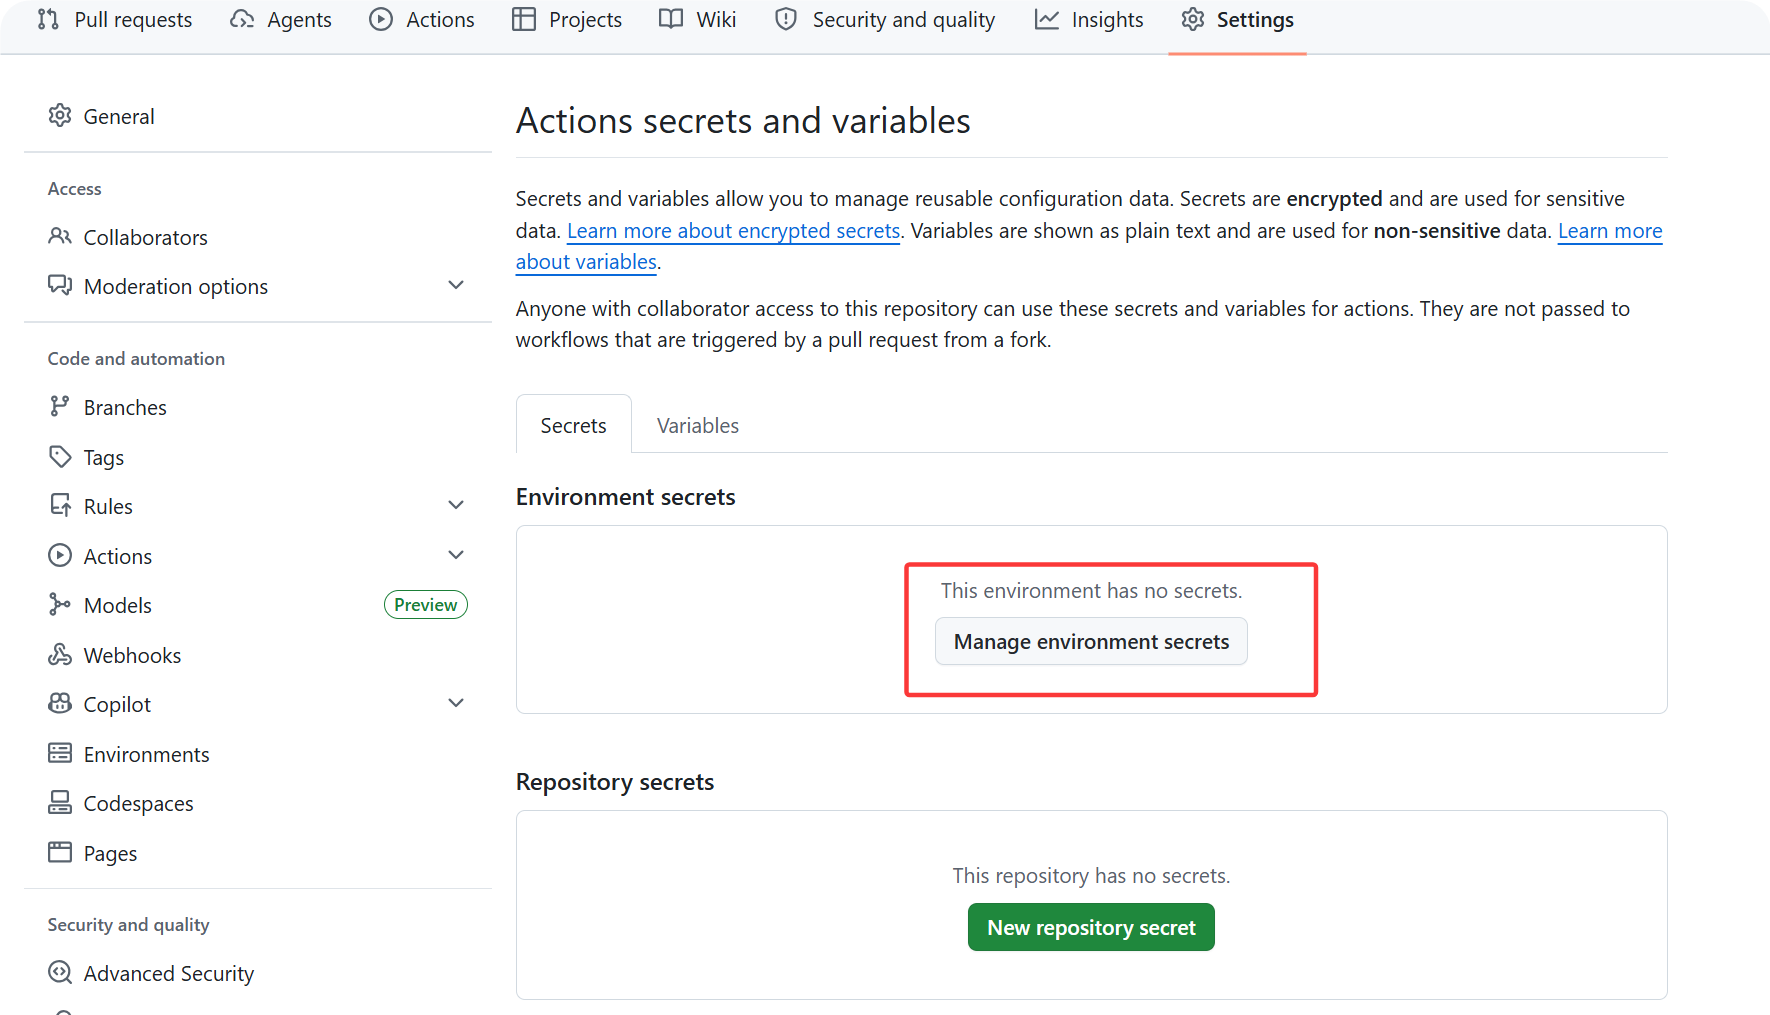
Task: Click the 'Code and automation' section header
Action: coord(136,358)
